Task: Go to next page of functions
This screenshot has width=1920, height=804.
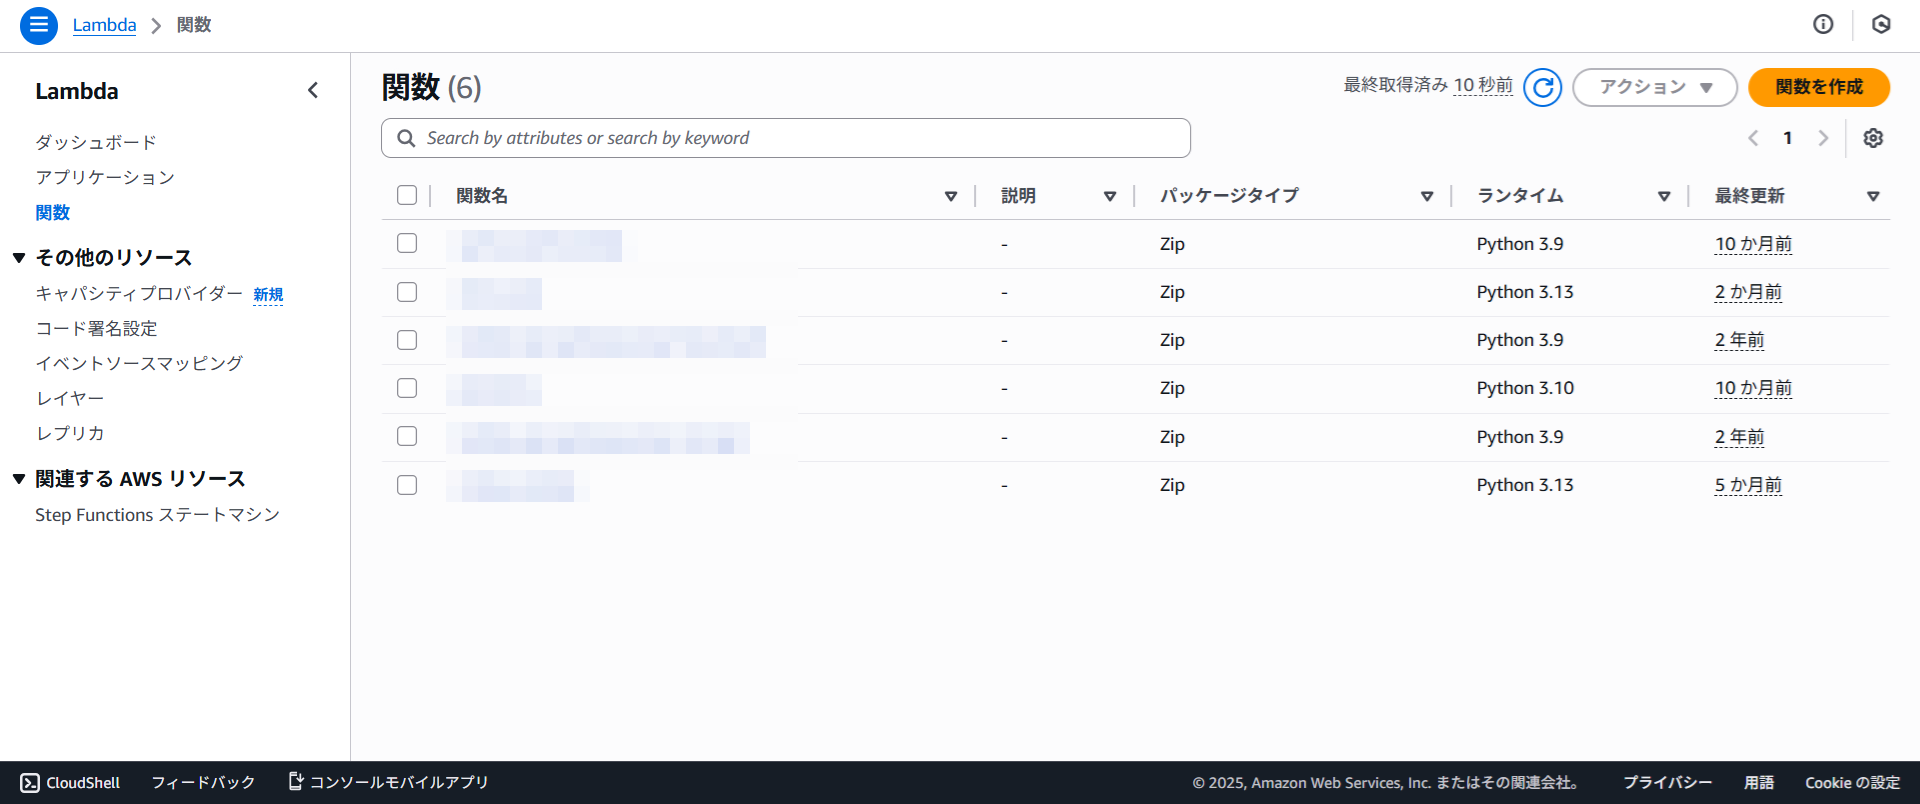Action: pos(1823,138)
